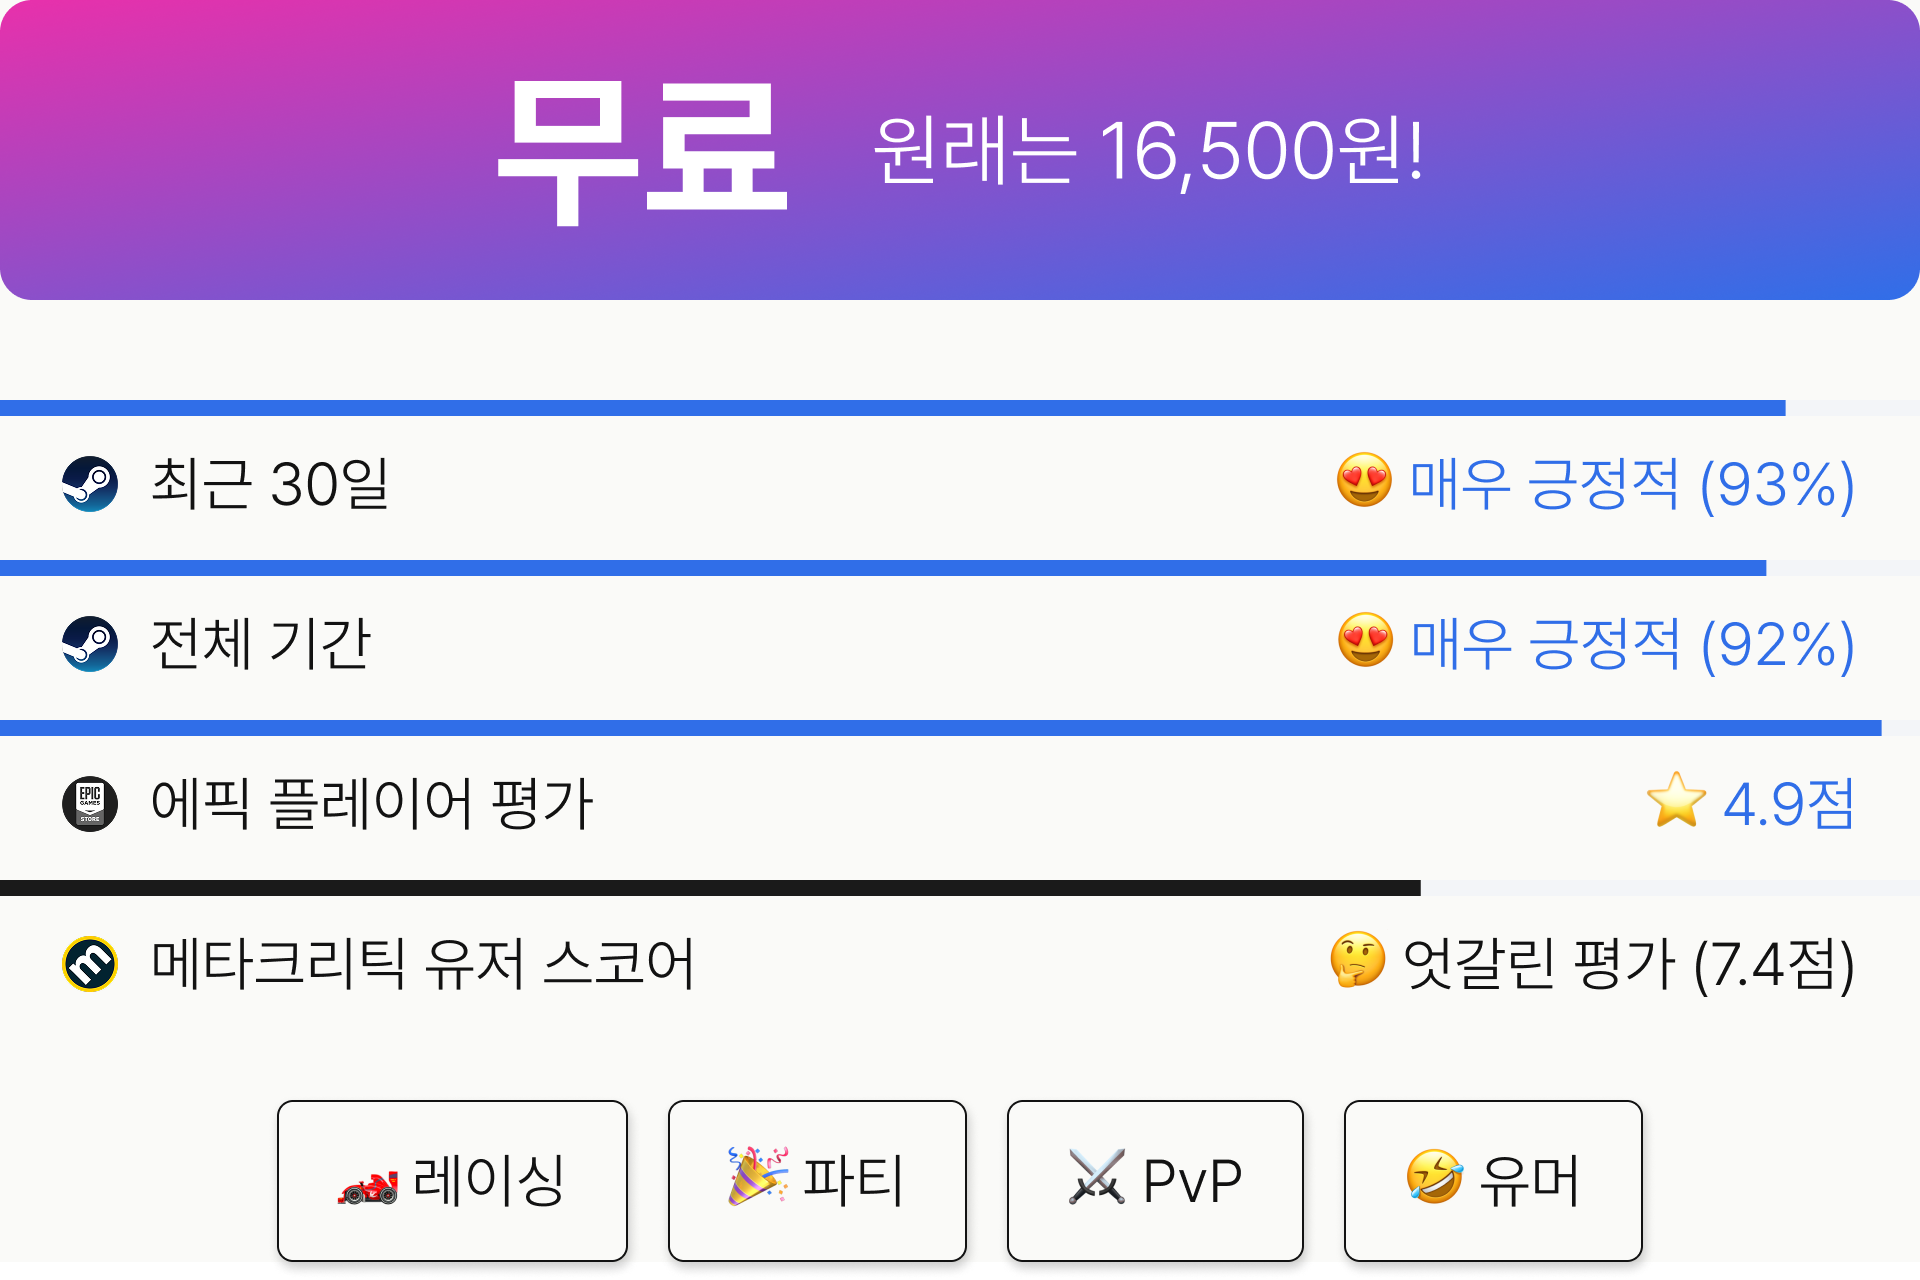Click the Epic Games Store icon
This screenshot has width=1920, height=1280.
90,804
